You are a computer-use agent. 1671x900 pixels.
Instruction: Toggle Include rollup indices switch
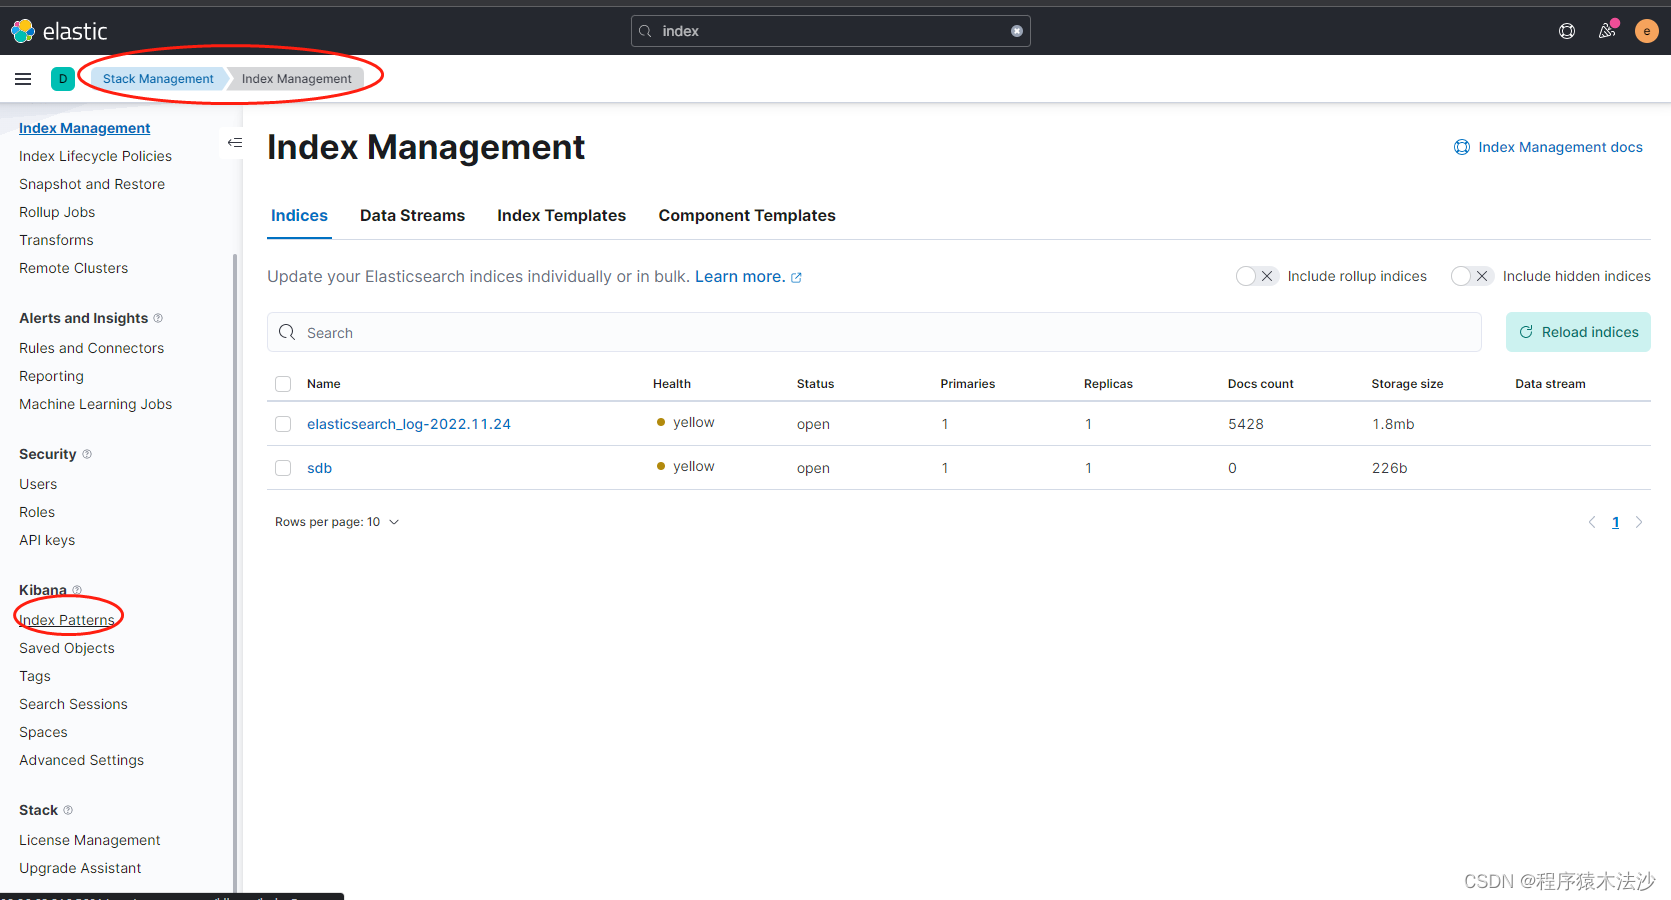(1257, 276)
